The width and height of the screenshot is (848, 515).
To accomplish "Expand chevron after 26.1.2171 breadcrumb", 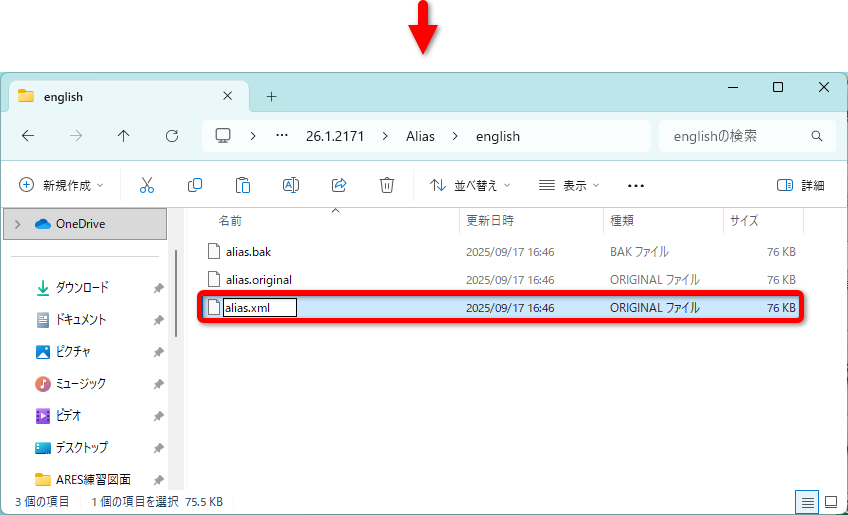I will tap(385, 136).
